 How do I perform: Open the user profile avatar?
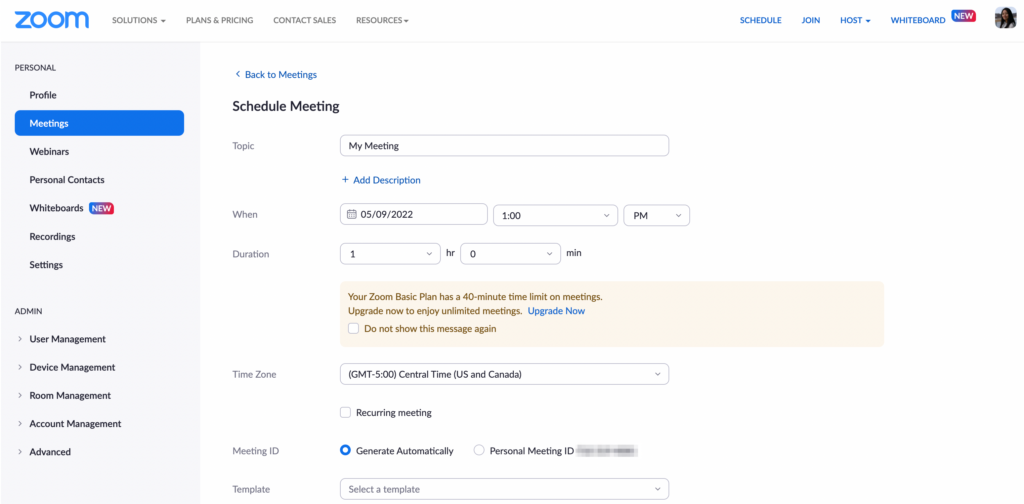pyautogui.click(x=1004, y=18)
